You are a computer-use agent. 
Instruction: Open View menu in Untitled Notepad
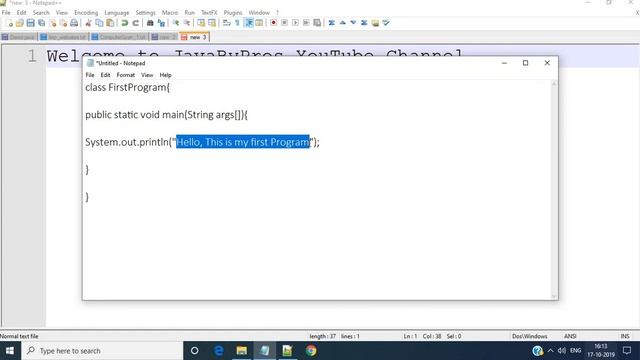147,75
